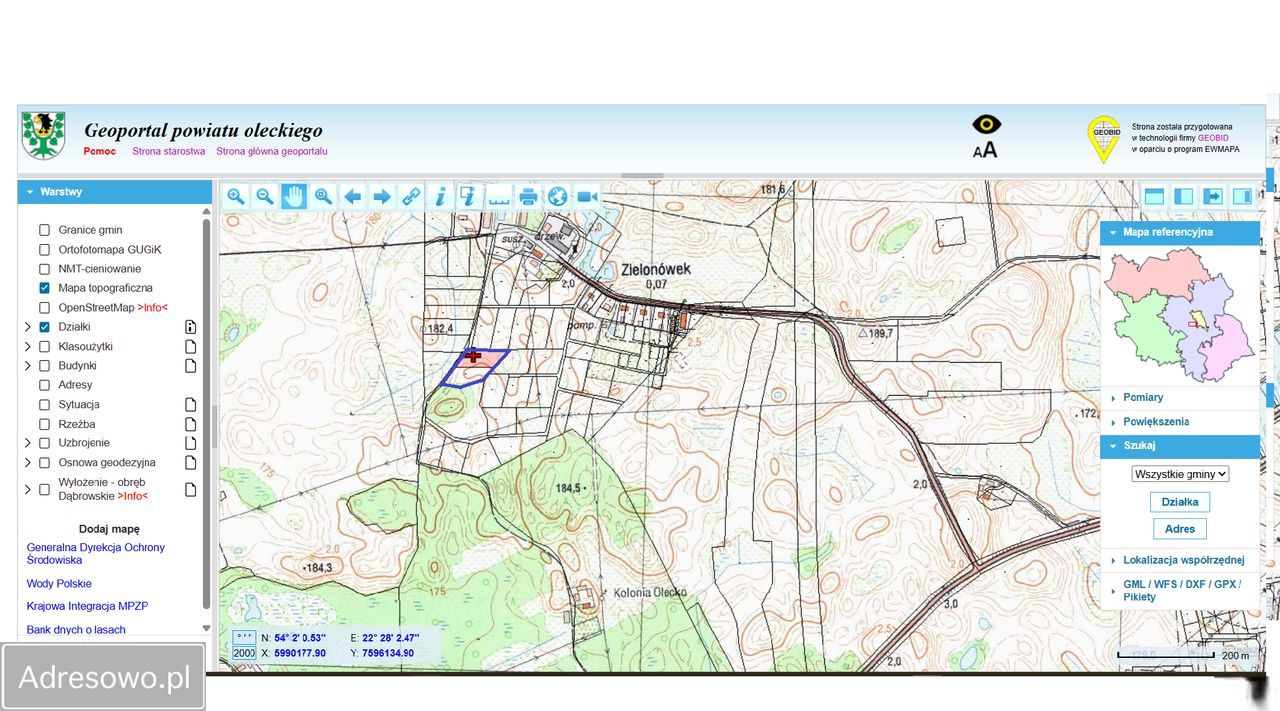Expand the Budynki layer tree arrow
This screenshot has width=1280, height=711.
point(28,366)
